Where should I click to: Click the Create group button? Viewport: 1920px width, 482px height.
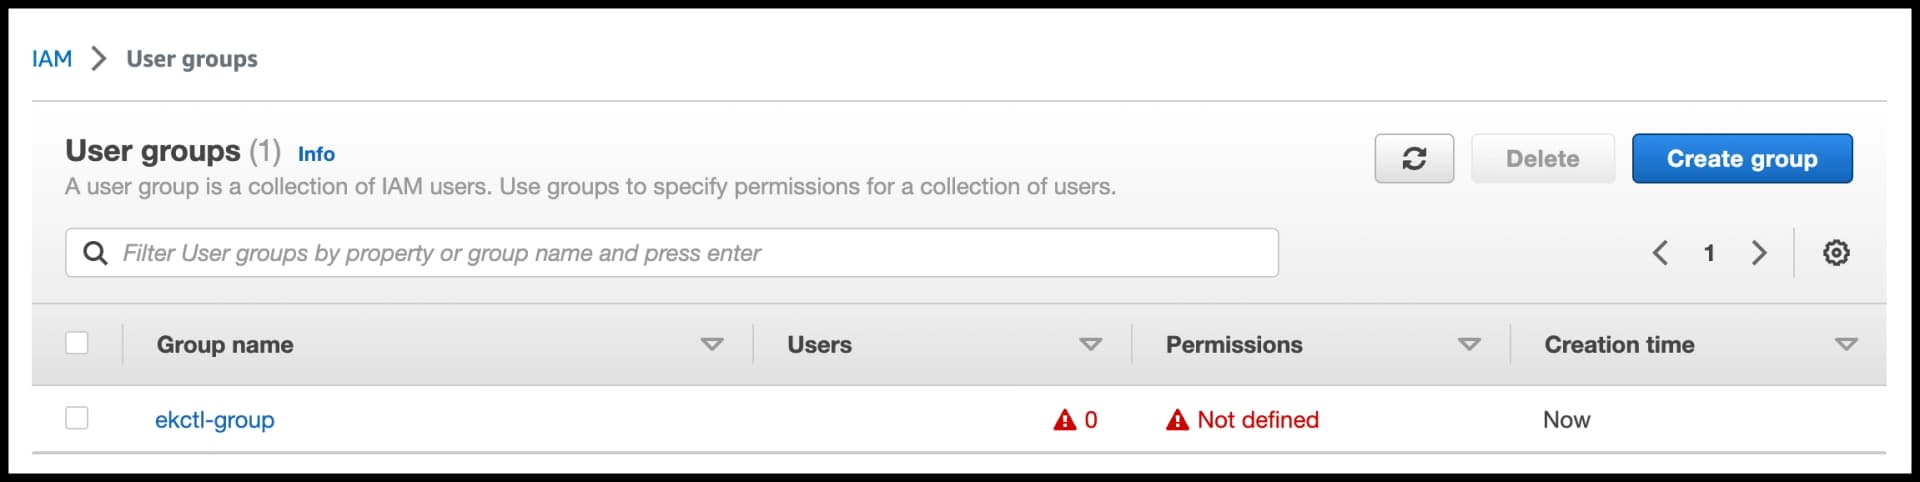1742,158
